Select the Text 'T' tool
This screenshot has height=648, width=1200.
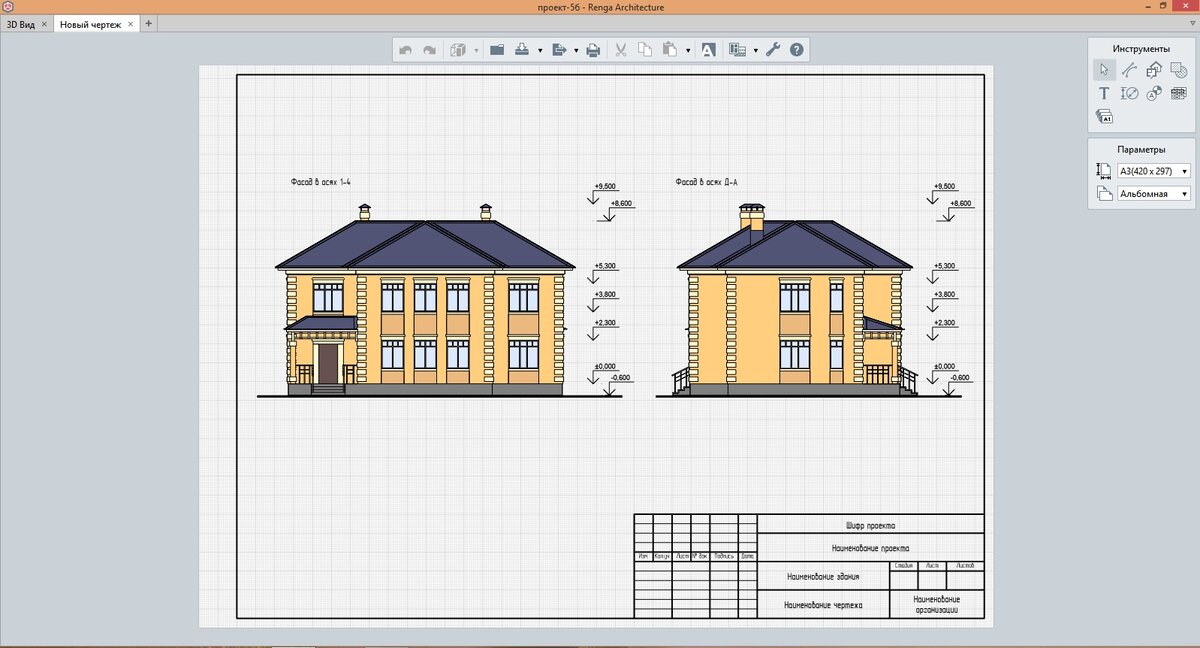[1104, 93]
